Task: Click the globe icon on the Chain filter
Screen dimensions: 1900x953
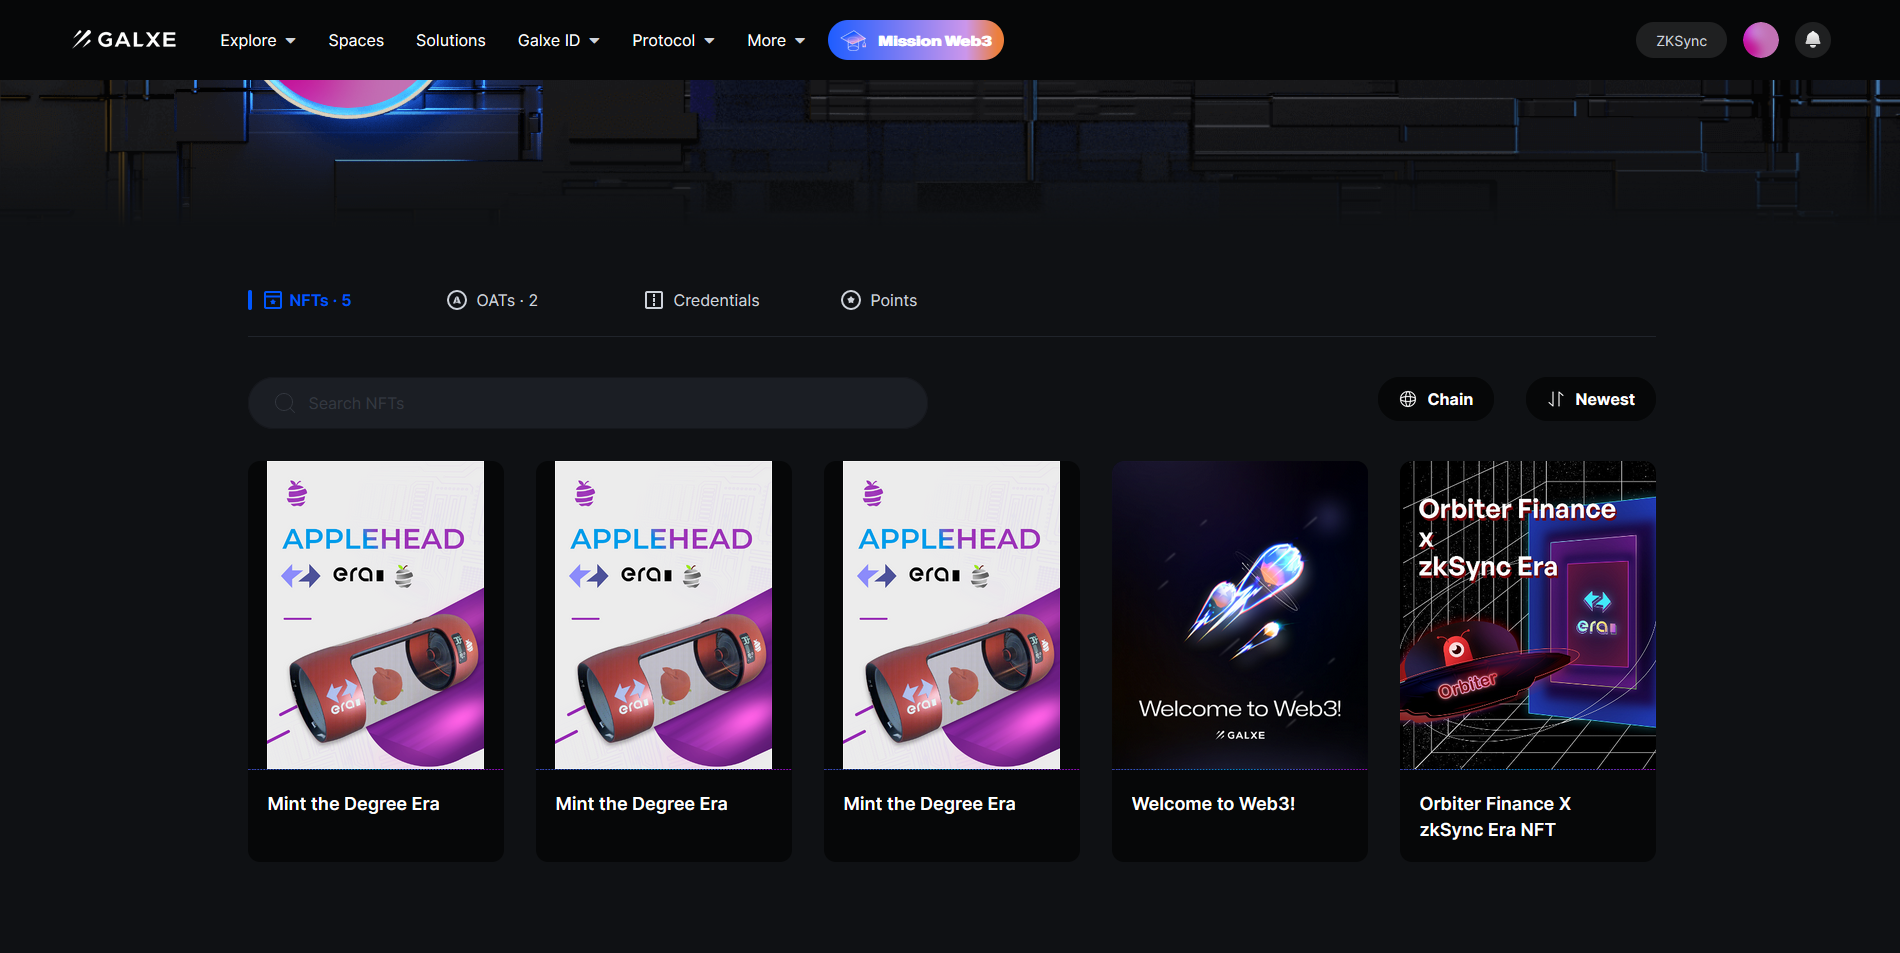Action: (1408, 399)
